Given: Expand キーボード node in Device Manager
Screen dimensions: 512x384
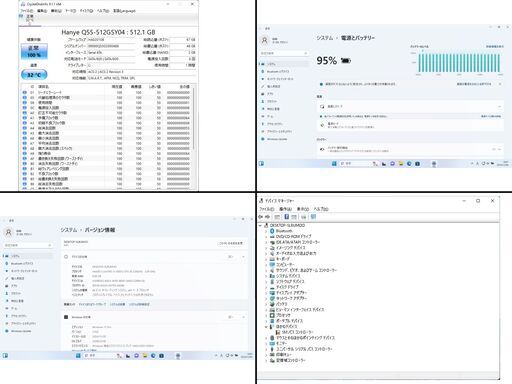Looking at the screenshot, I should tap(266, 259).
